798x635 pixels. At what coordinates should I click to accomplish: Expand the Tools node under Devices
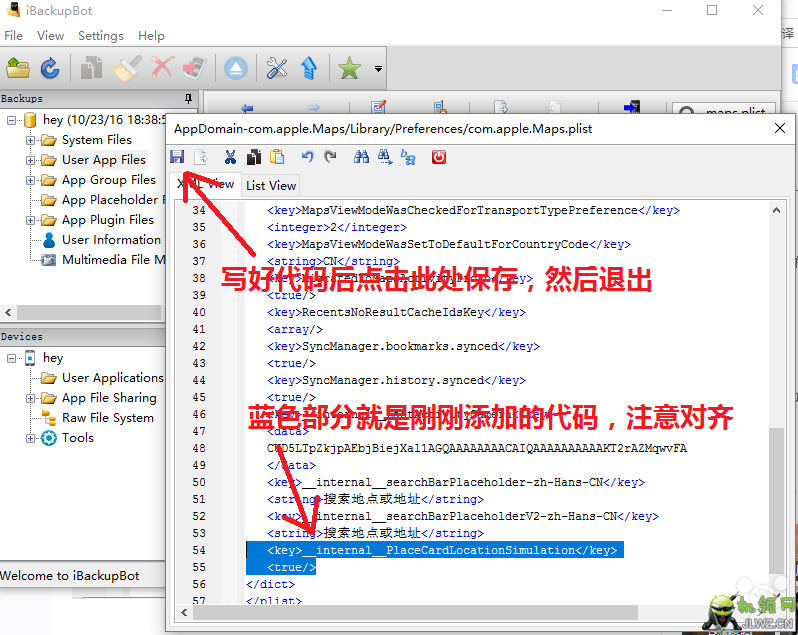[x=31, y=438]
